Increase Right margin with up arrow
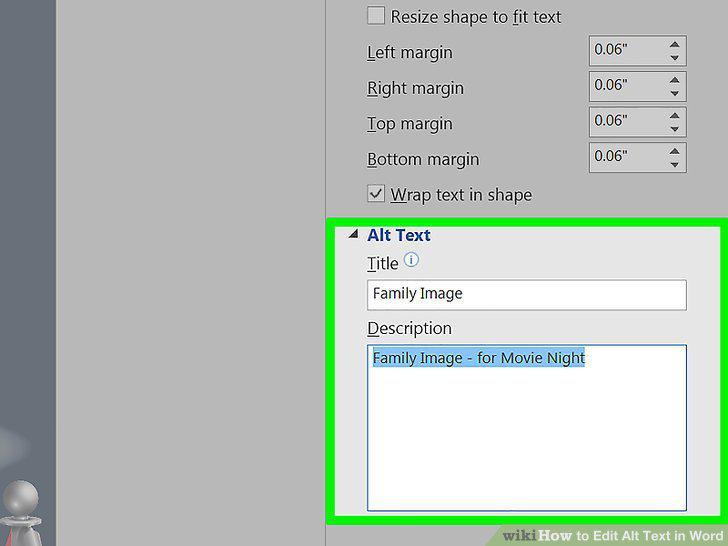728x546 pixels. pos(675,80)
